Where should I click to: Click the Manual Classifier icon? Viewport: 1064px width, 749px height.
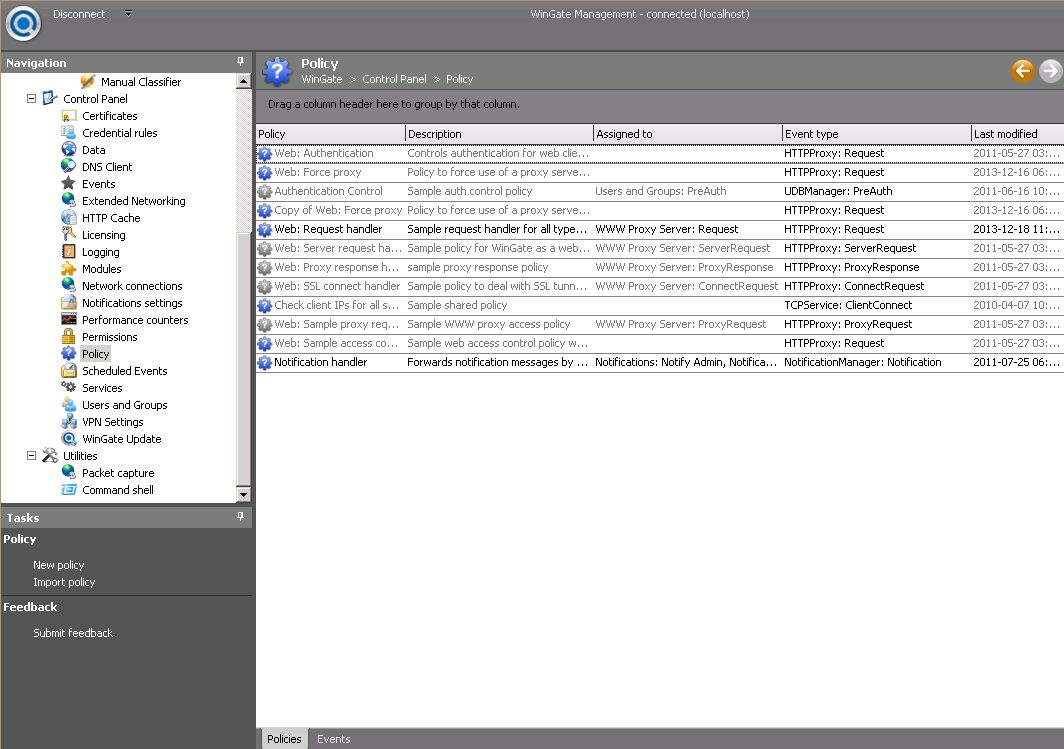point(88,81)
